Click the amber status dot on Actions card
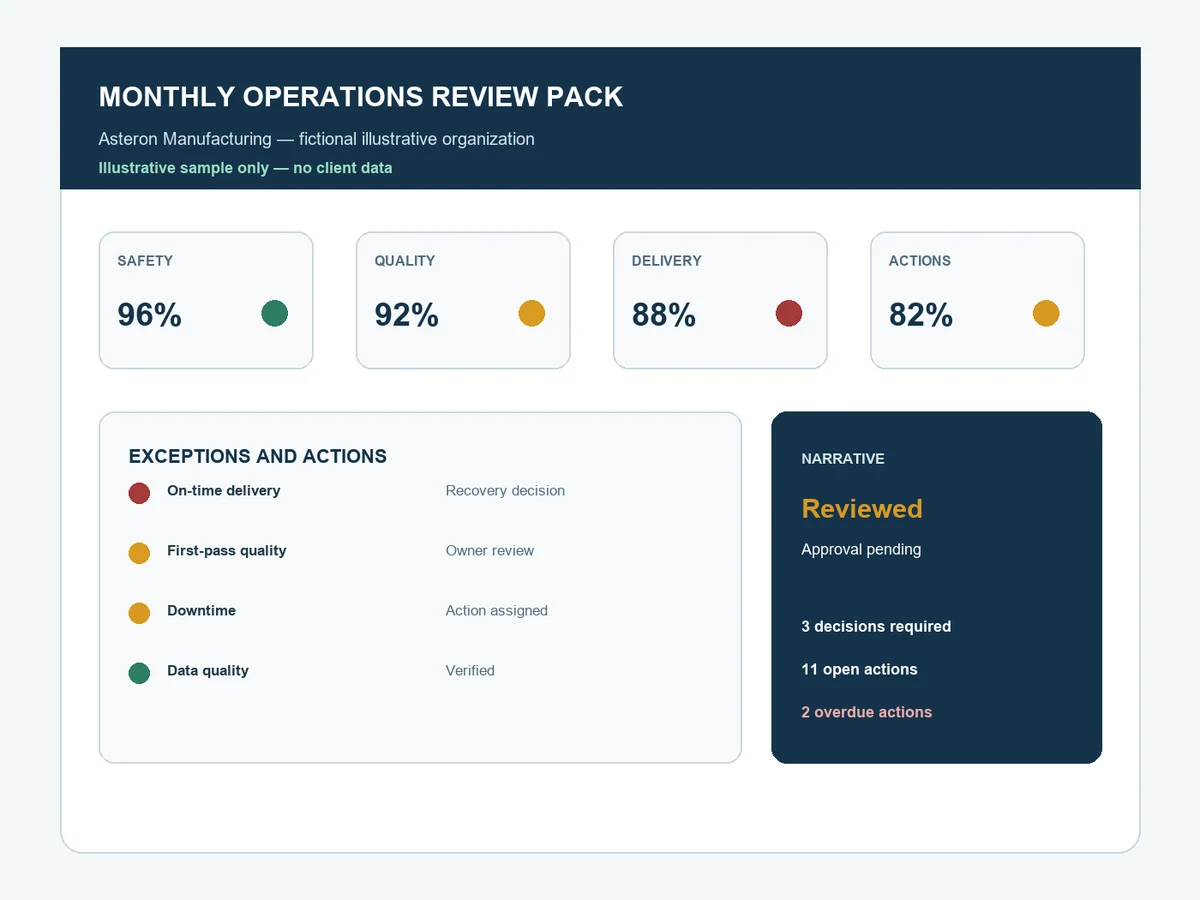Viewport: 1200px width, 900px height. coord(1046,313)
